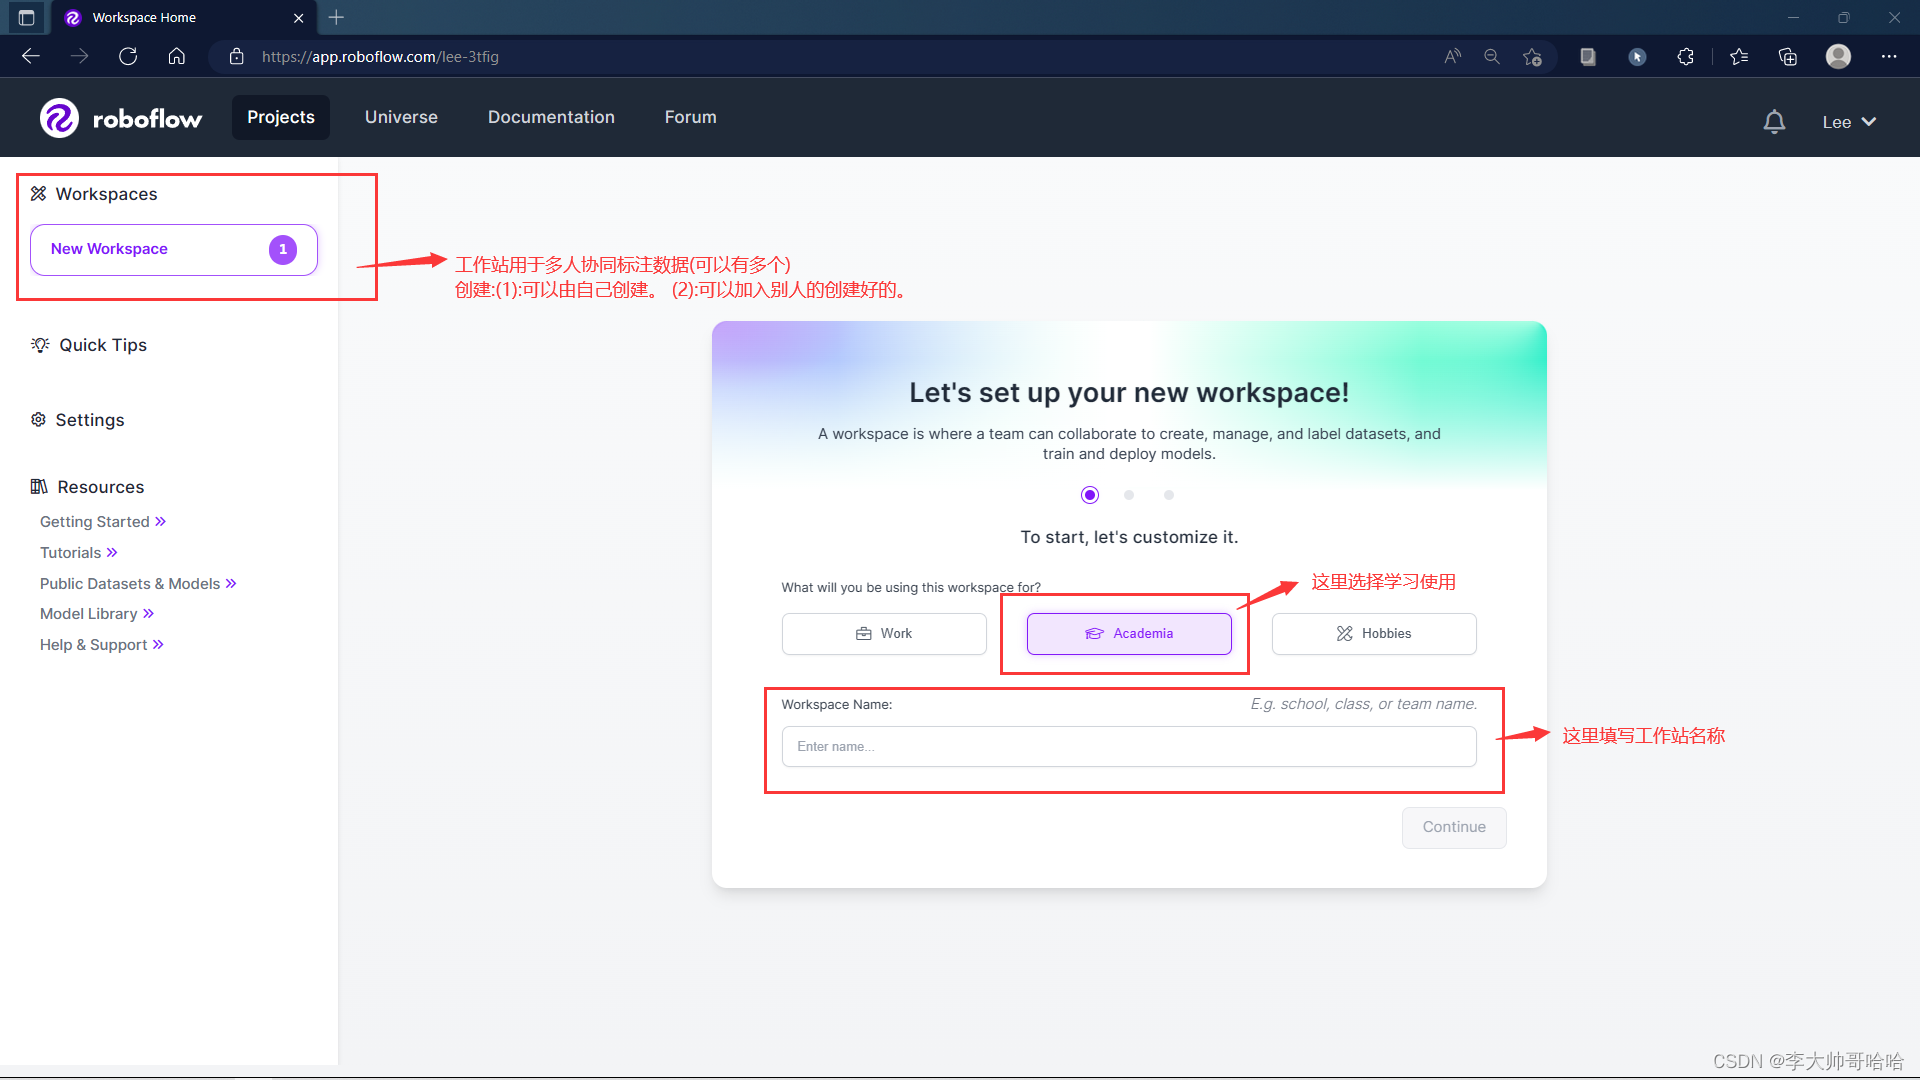Select the Work usage option
1920x1080 pixels.
click(x=884, y=634)
